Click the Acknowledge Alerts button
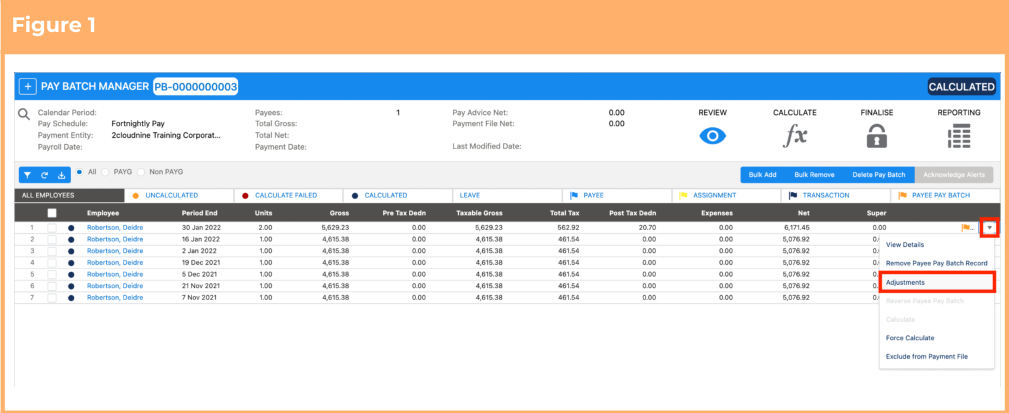Viewport: 1009px width, 413px height. click(954, 174)
